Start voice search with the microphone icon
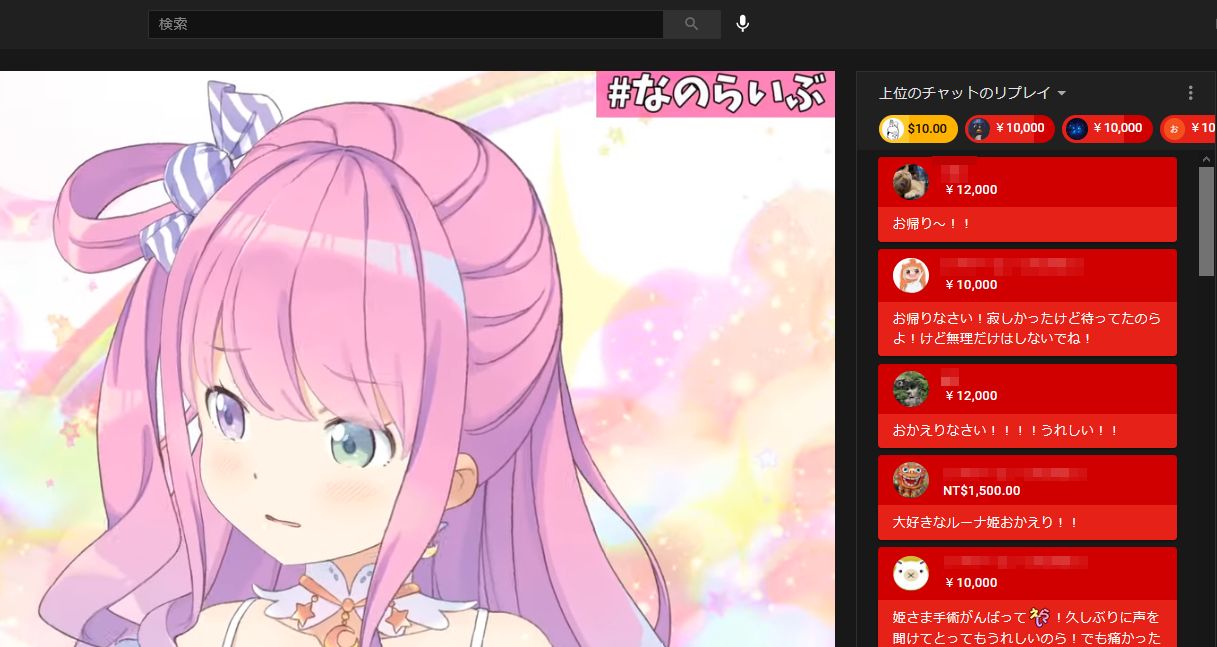 pyautogui.click(x=742, y=24)
